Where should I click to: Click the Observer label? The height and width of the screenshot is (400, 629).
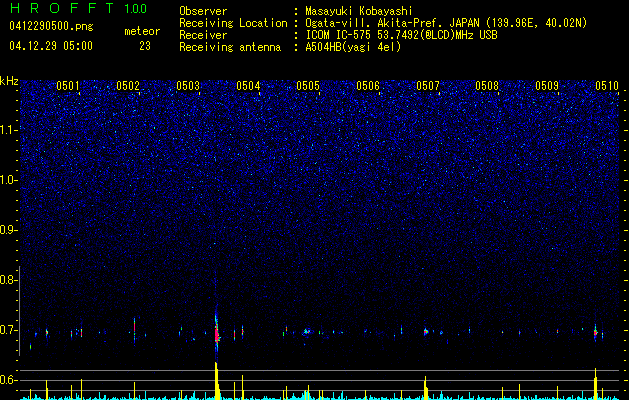203,11
